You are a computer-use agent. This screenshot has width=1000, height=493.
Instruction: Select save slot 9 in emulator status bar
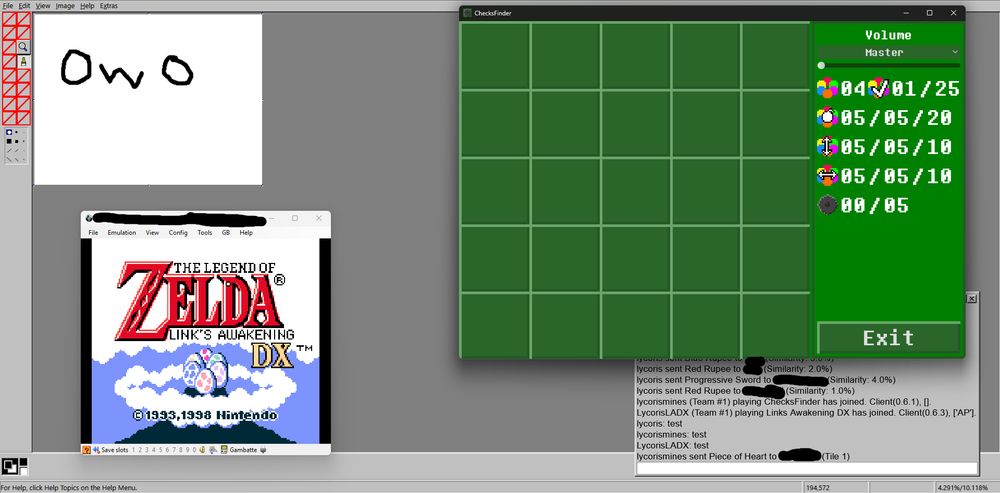(188, 450)
